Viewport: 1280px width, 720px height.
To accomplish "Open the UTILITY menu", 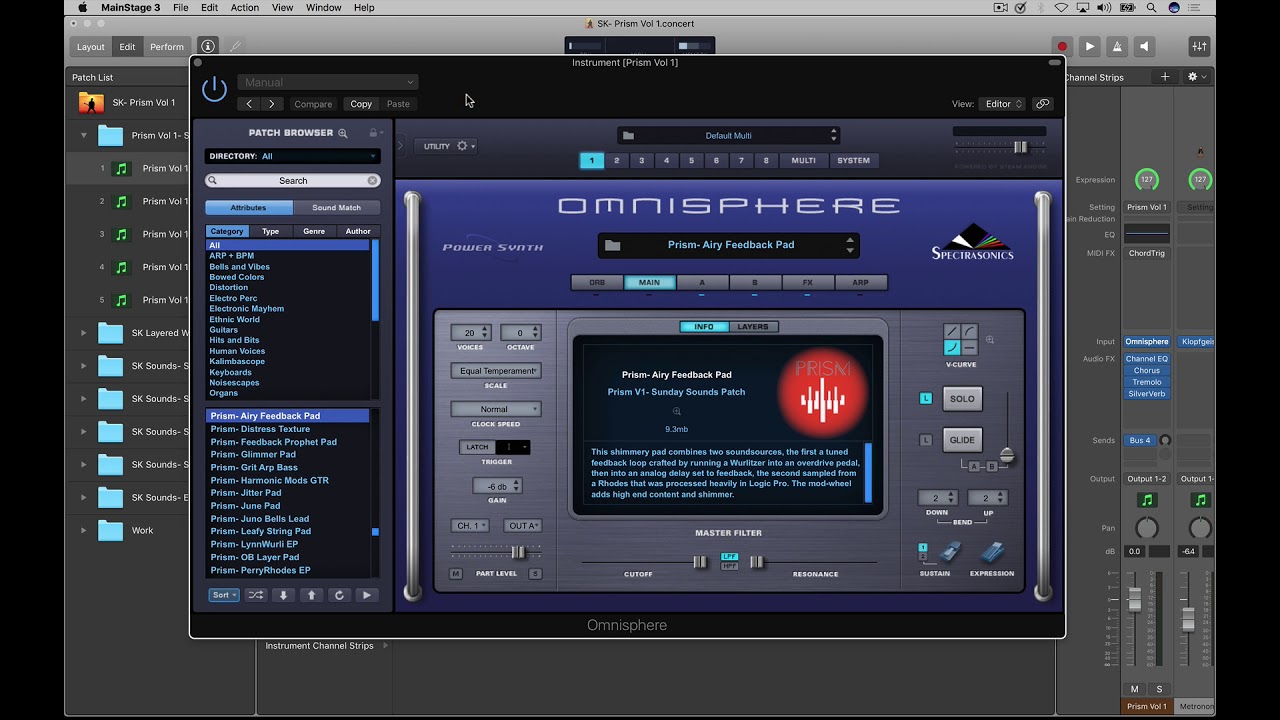I will pyautogui.click(x=445, y=146).
